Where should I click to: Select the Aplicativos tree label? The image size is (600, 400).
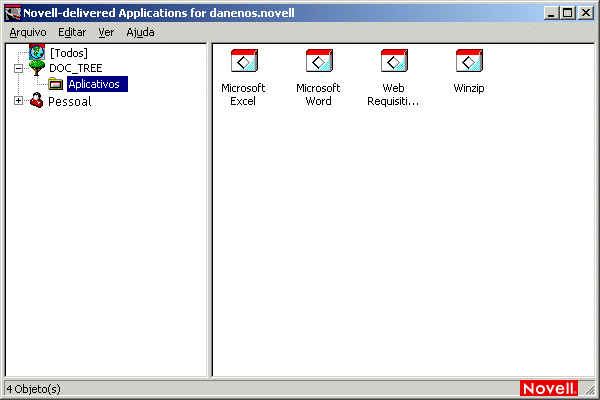point(97,84)
